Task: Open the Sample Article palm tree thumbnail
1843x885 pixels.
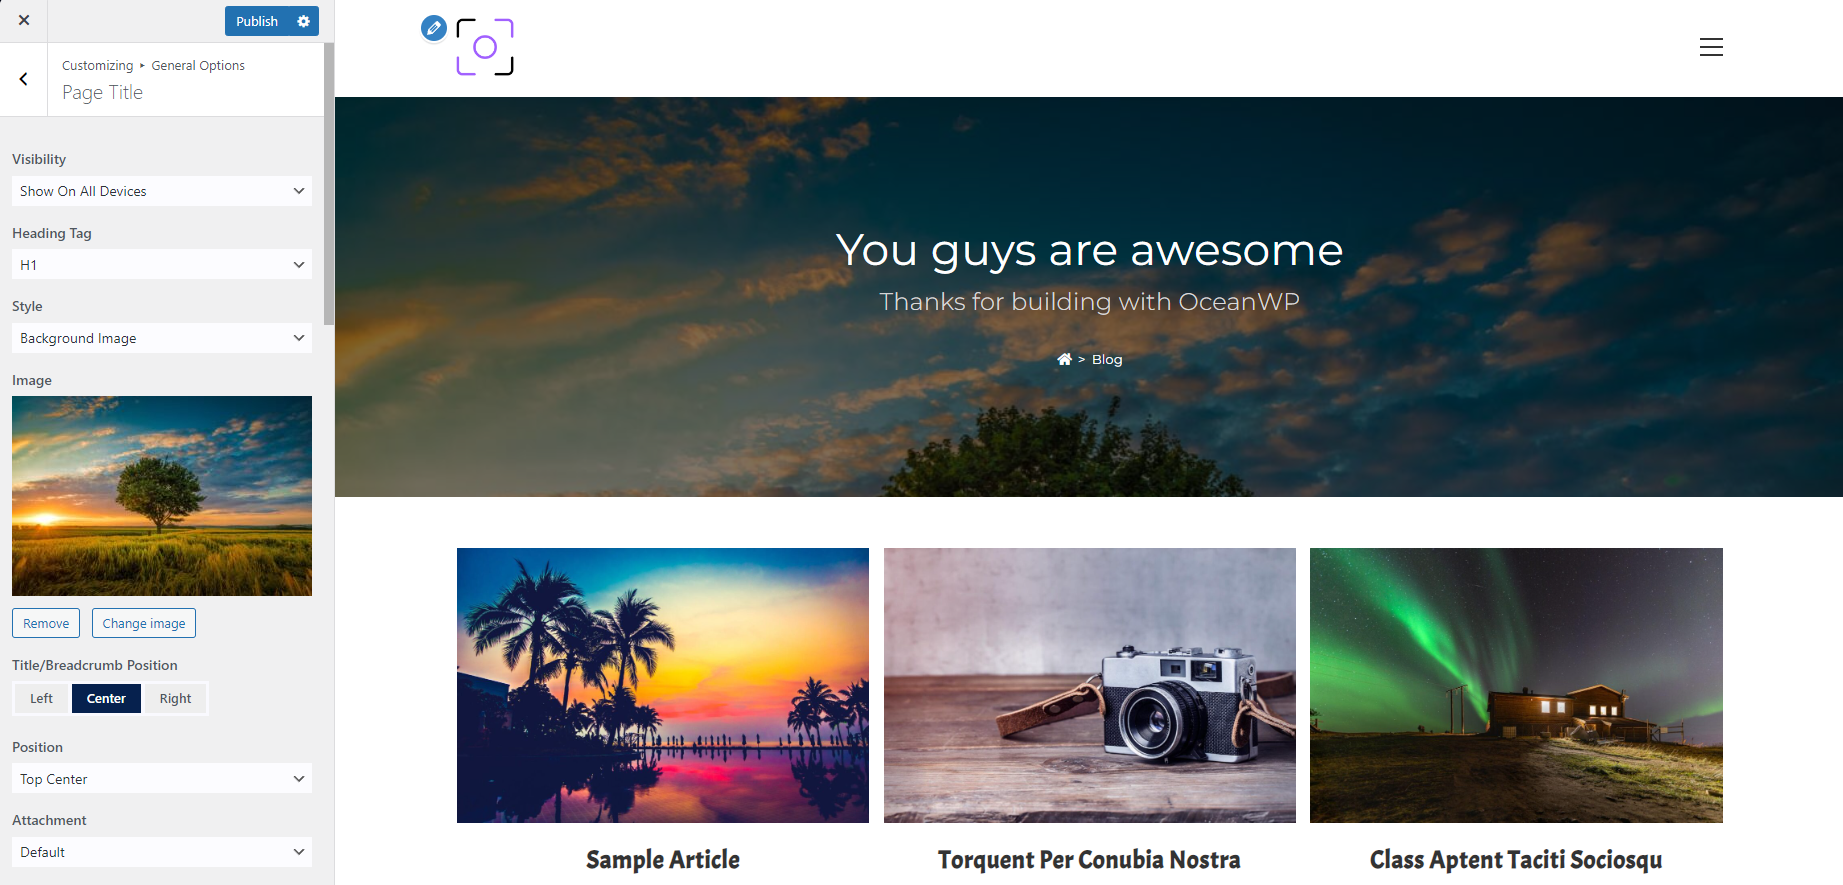Action: point(663,685)
